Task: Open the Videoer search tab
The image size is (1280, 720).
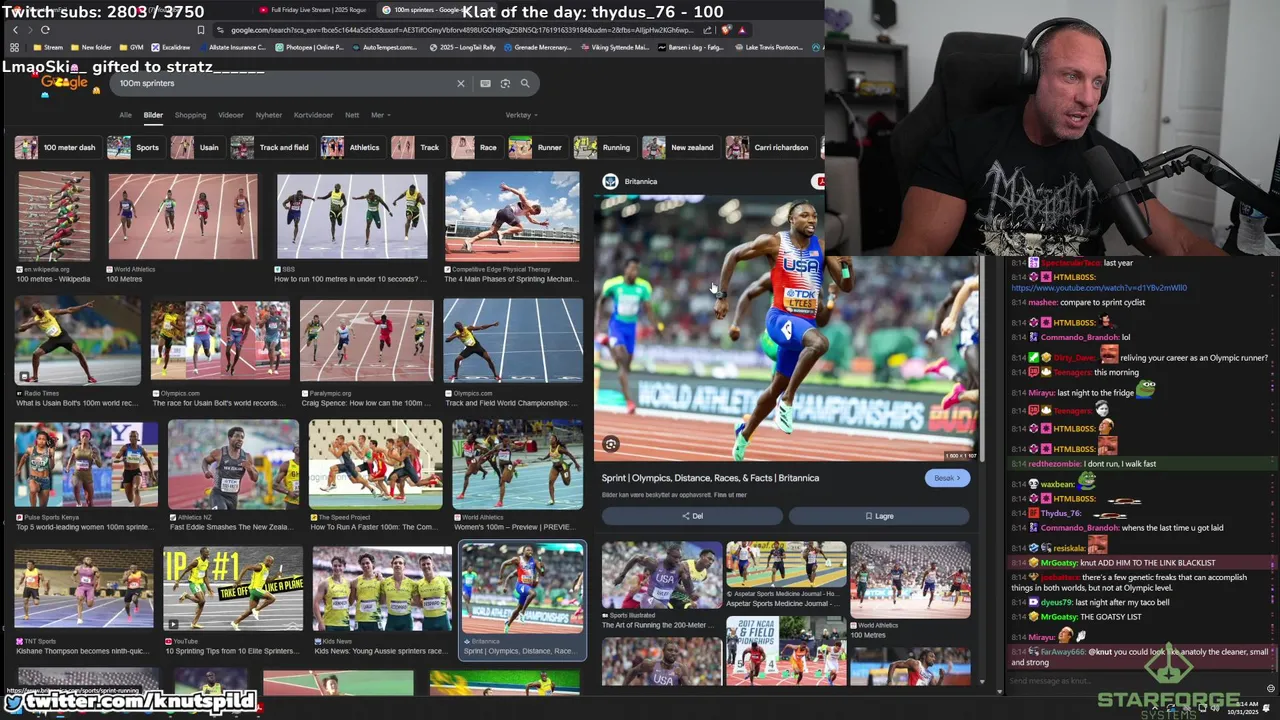Action: [231, 115]
